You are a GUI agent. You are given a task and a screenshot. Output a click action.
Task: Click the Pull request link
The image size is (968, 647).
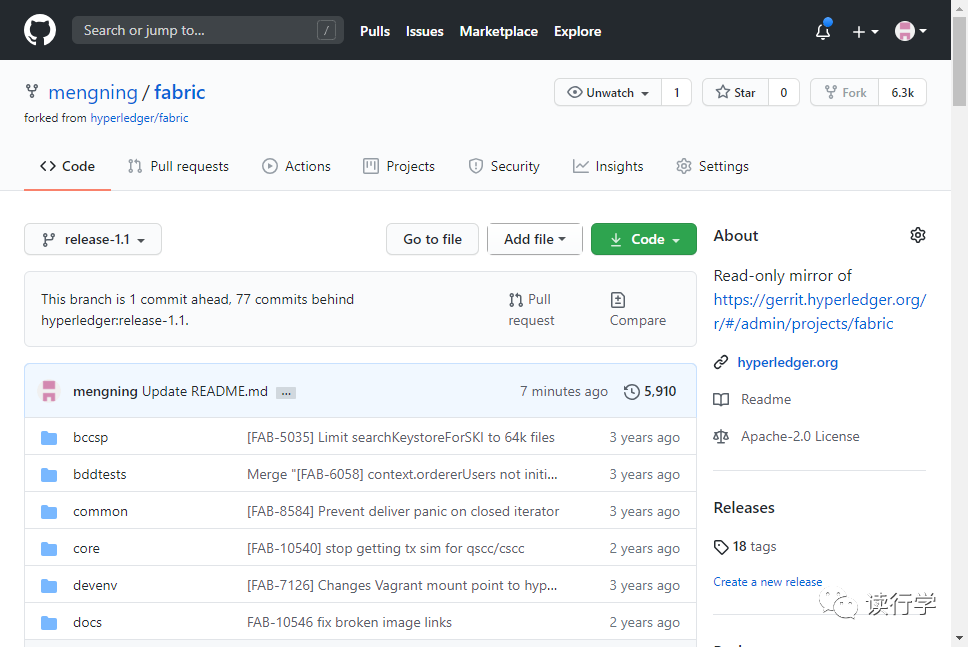coord(531,309)
